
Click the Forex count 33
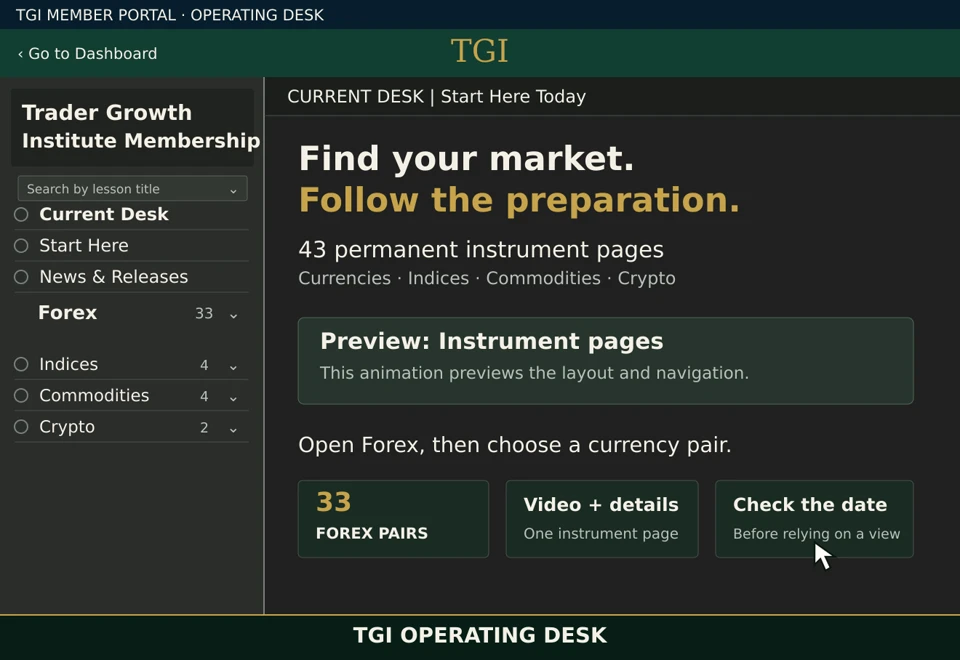(x=204, y=313)
